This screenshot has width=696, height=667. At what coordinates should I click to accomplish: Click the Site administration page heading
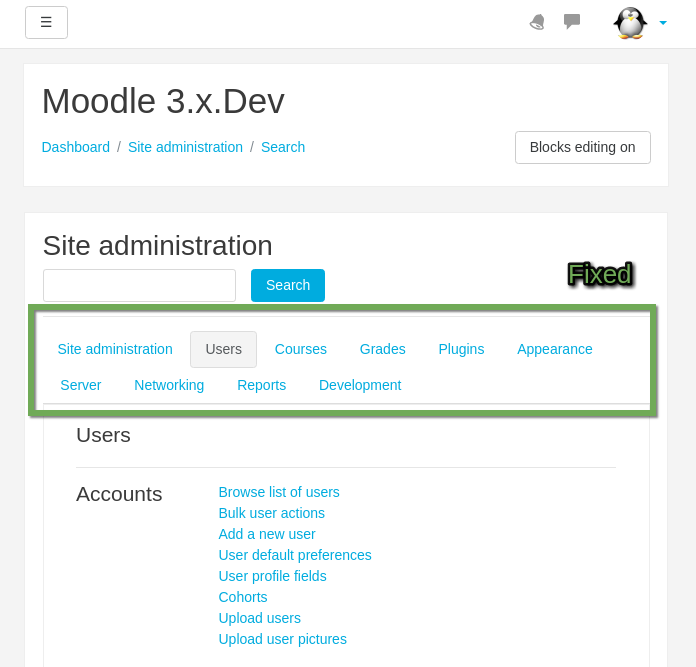157,245
